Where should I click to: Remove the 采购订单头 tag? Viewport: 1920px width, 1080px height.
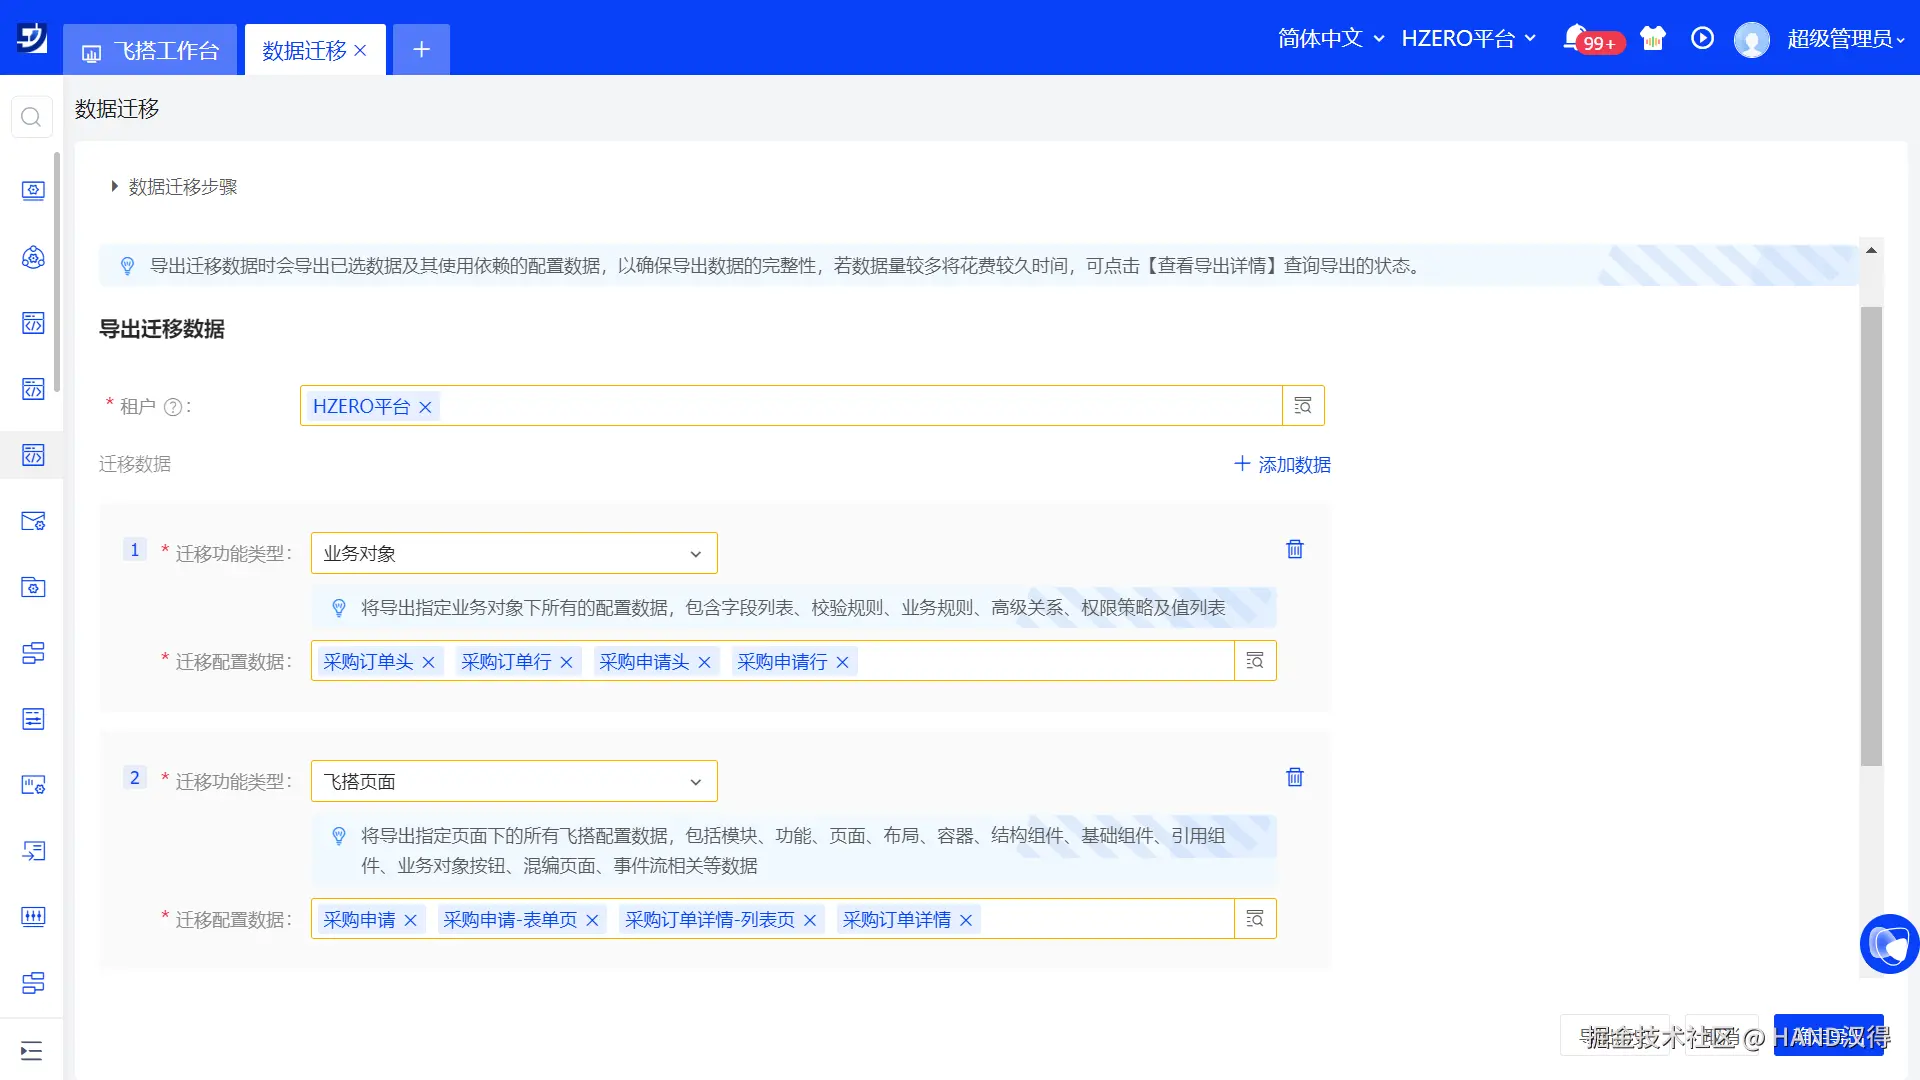(428, 662)
